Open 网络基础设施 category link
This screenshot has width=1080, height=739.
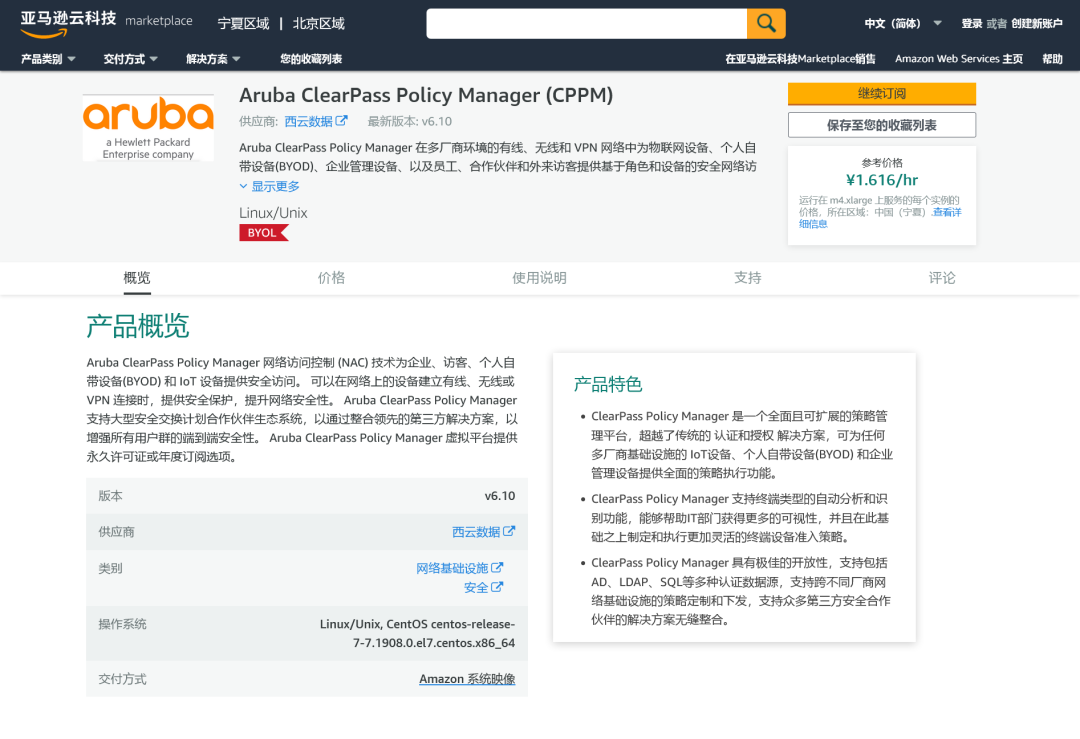(452, 568)
